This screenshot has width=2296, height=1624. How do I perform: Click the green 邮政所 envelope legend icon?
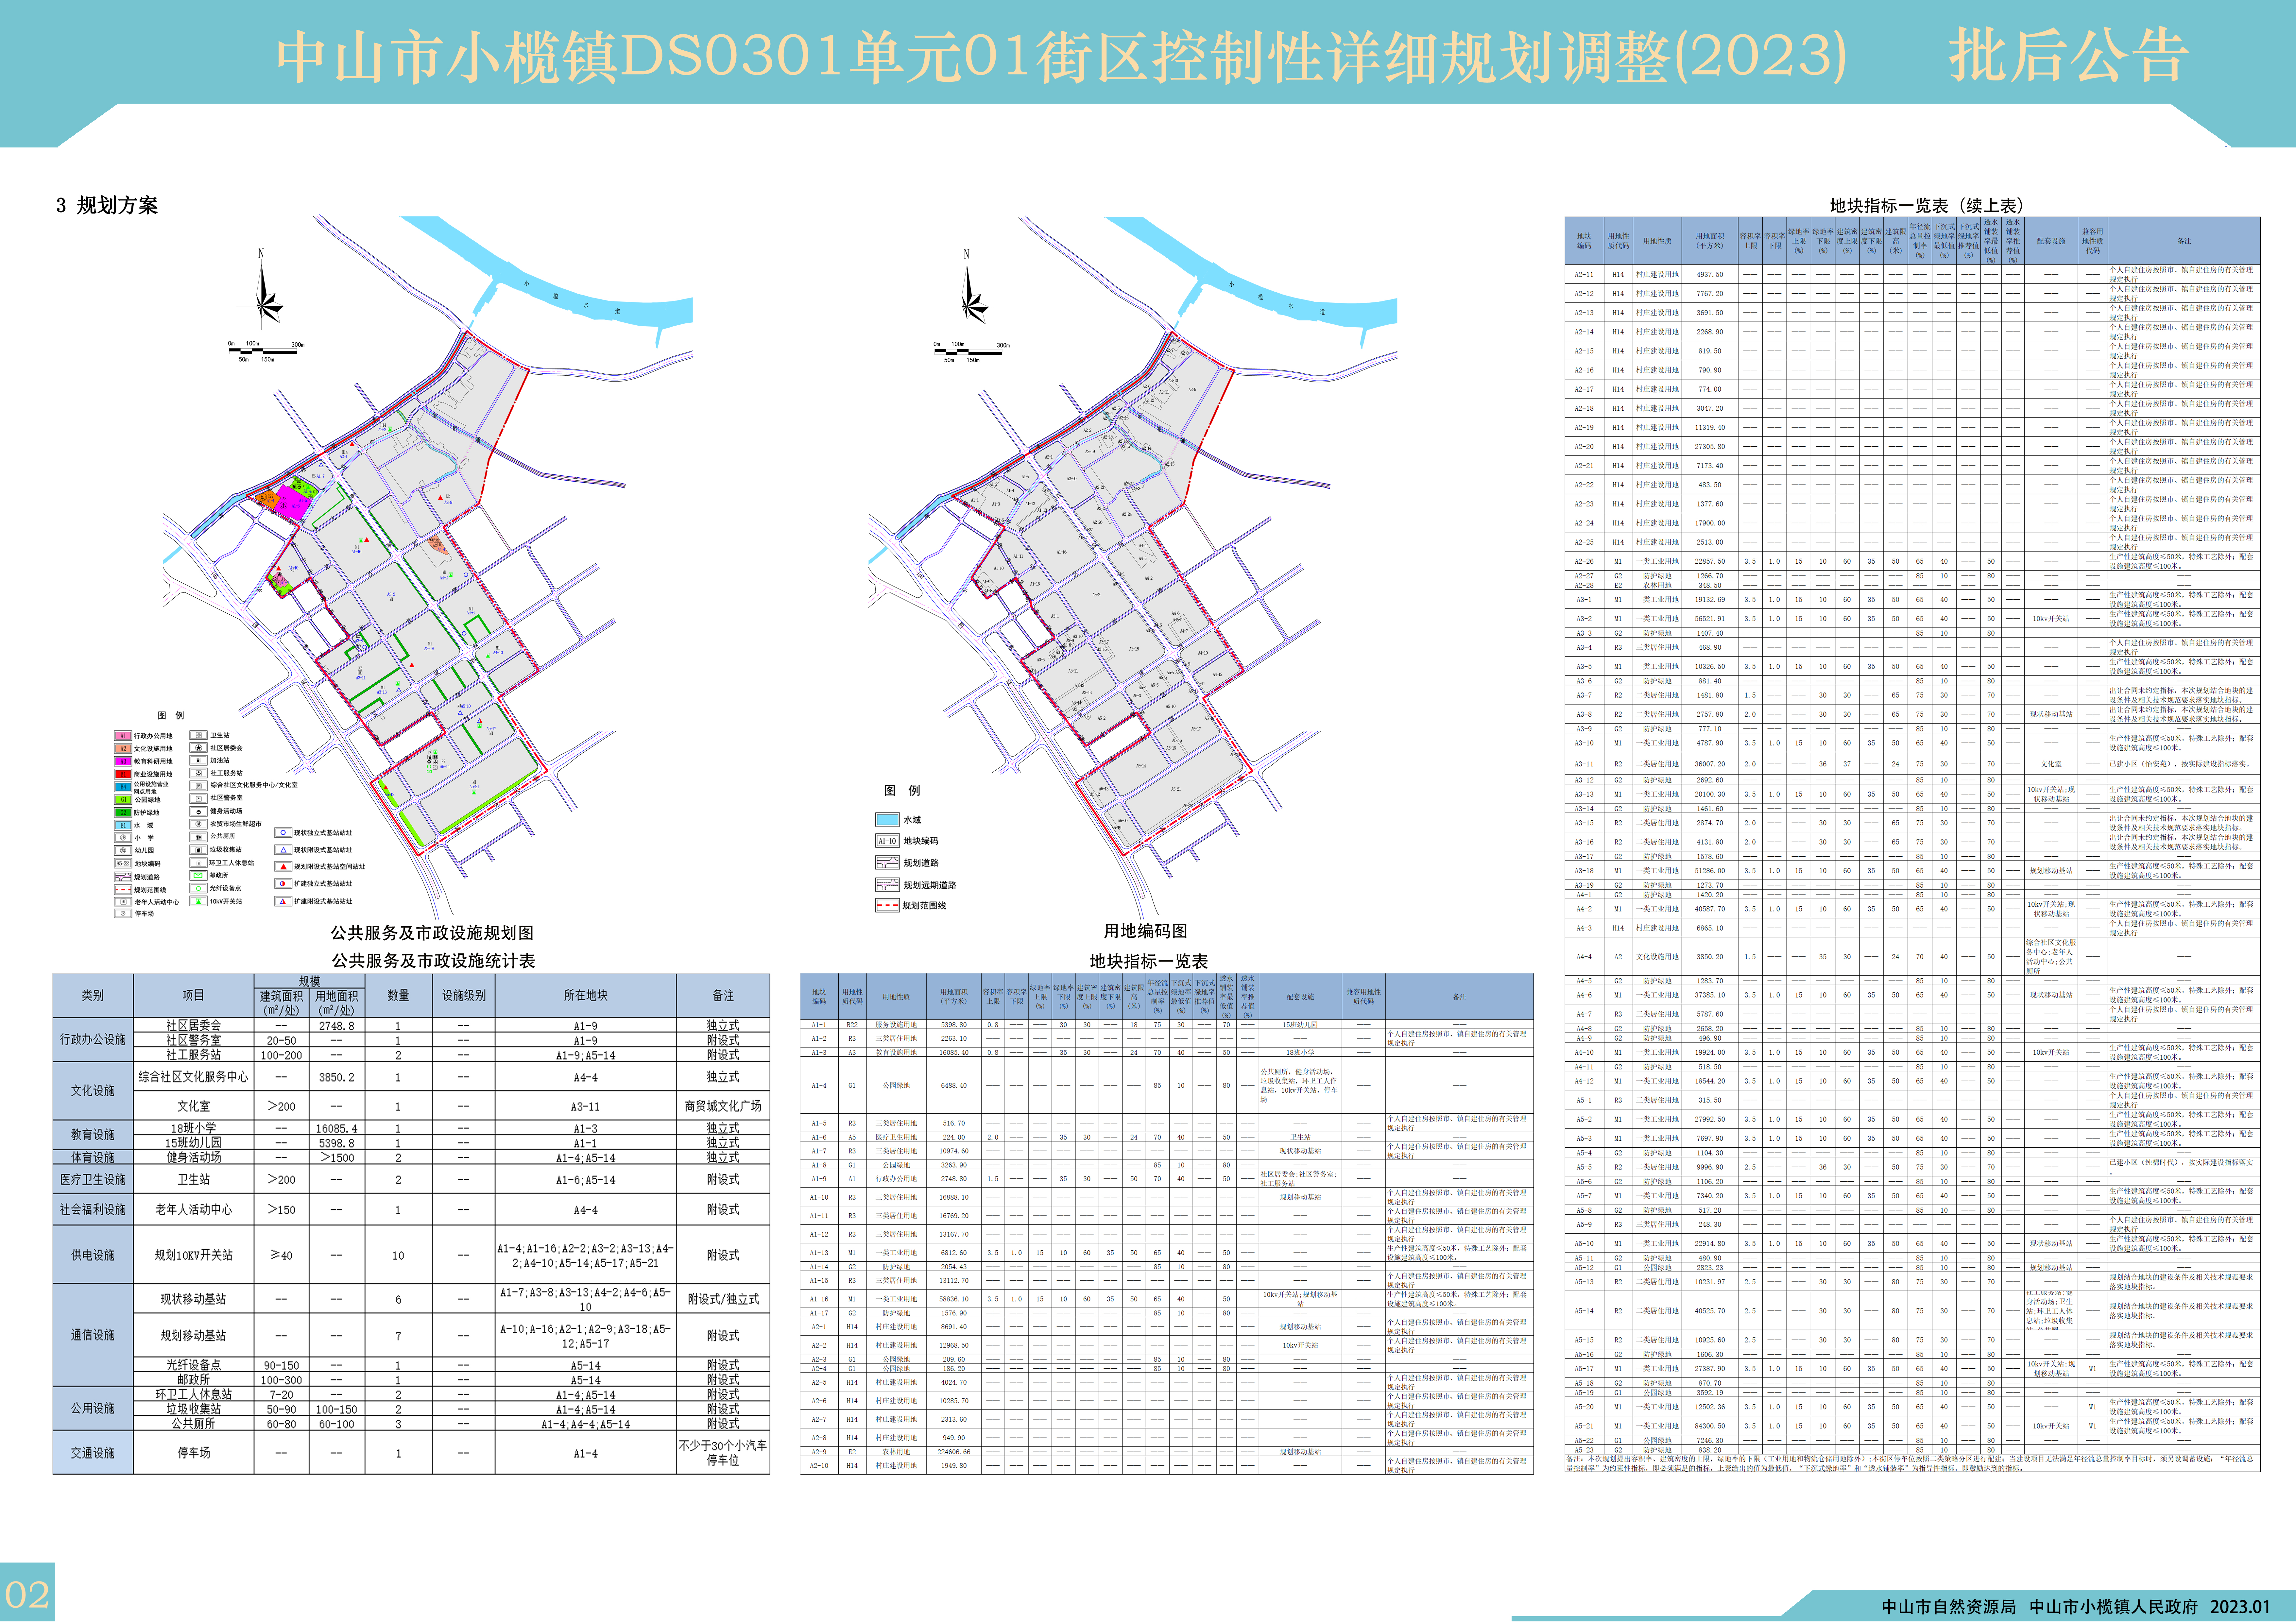coord(199,875)
